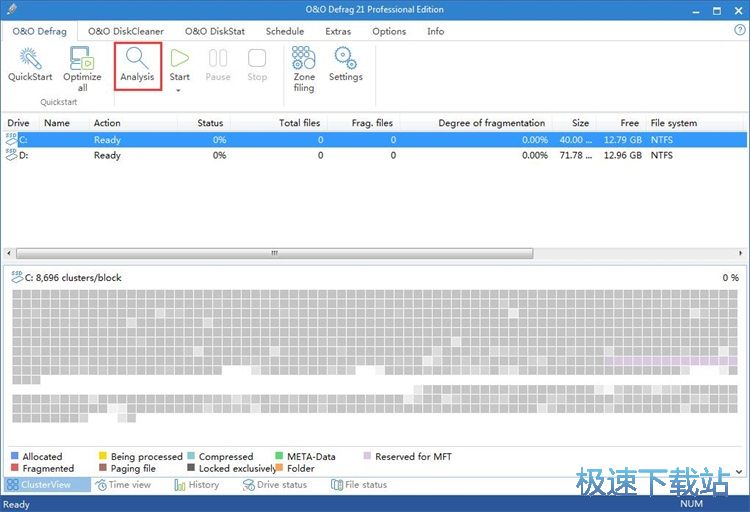This screenshot has height=512, width=750.
Task: Show the Time view
Action: (123, 485)
